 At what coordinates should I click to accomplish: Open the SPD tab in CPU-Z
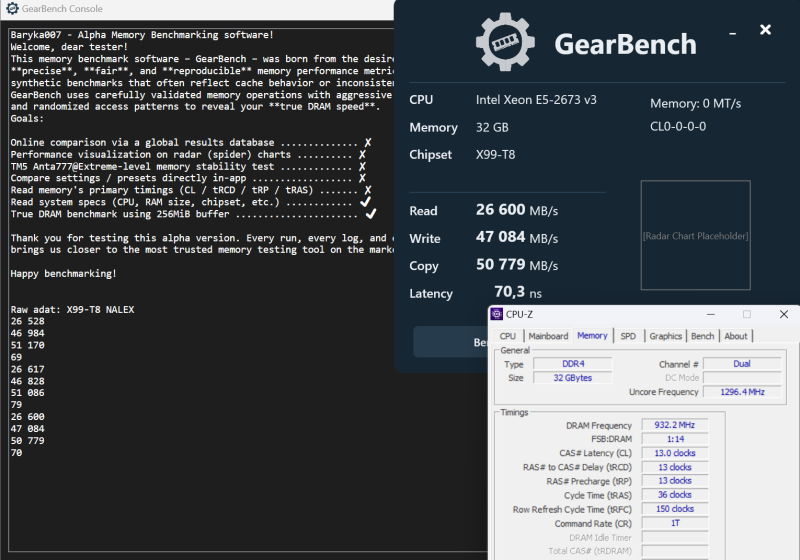click(x=628, y=336)
